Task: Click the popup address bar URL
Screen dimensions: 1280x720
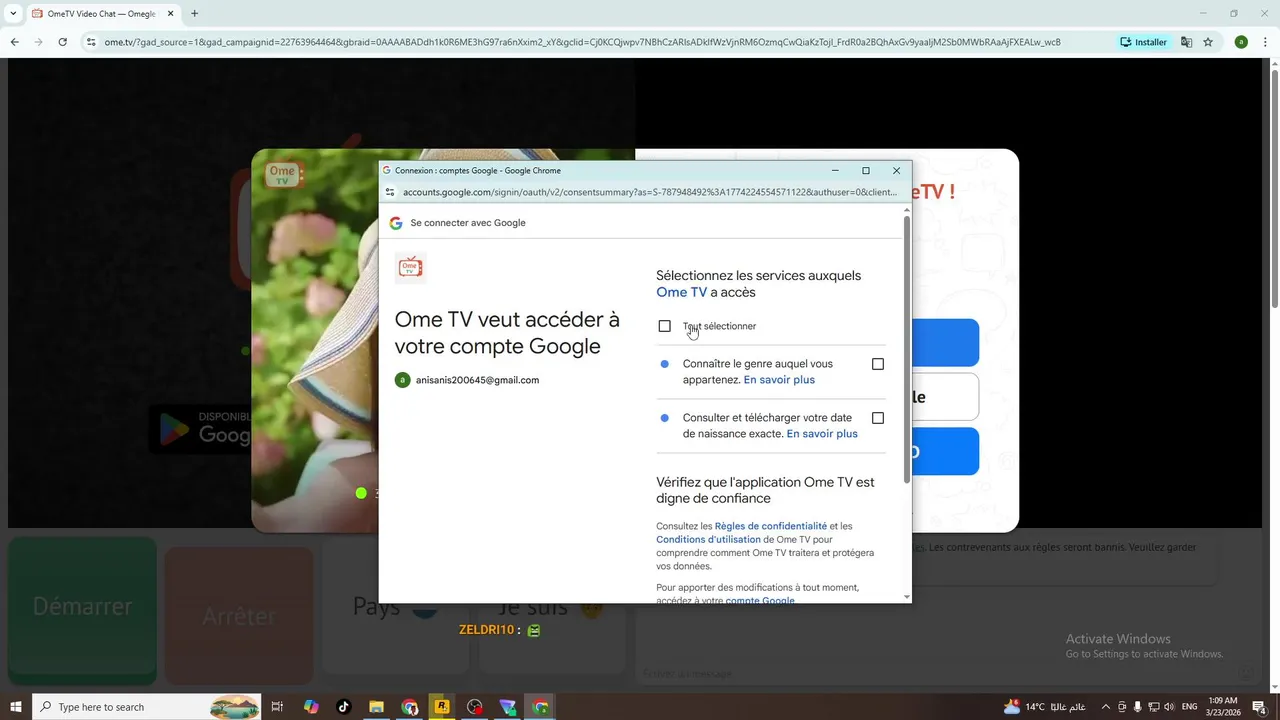Action: point(650,192)
